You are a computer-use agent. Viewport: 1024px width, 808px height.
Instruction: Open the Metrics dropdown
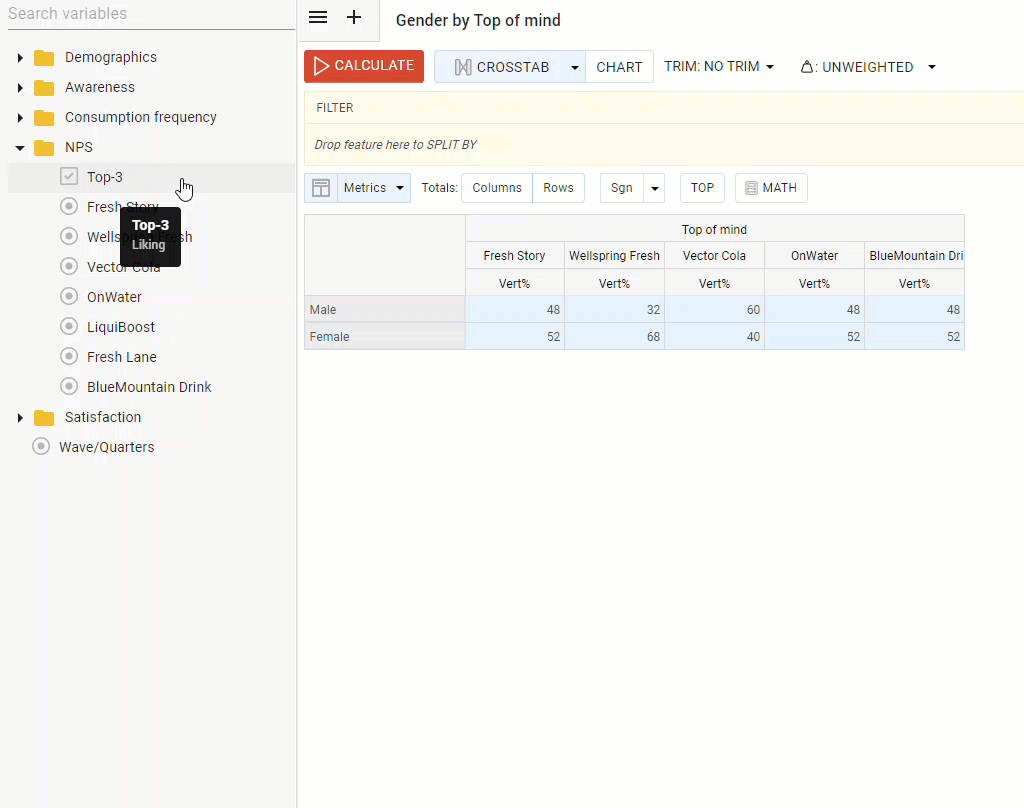point(374,188)
